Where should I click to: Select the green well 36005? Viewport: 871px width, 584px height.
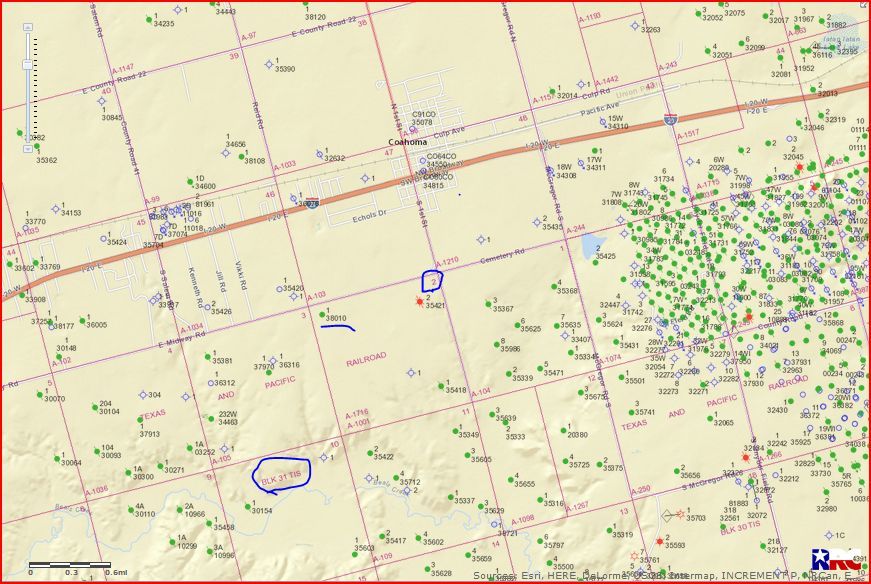coord(82,321)
